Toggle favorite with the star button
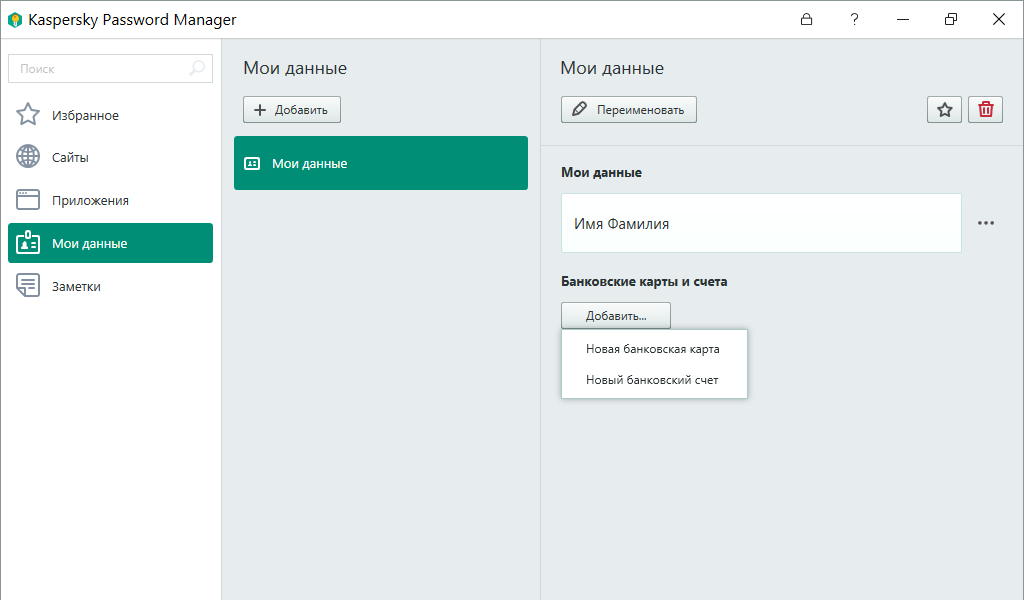 [x=944, y=109]
